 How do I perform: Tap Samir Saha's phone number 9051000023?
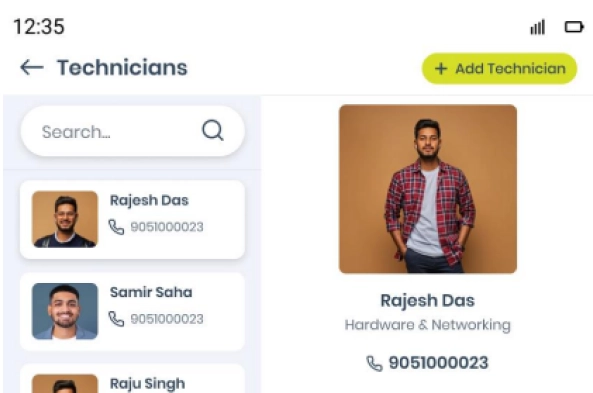click(x=167, y=319)
